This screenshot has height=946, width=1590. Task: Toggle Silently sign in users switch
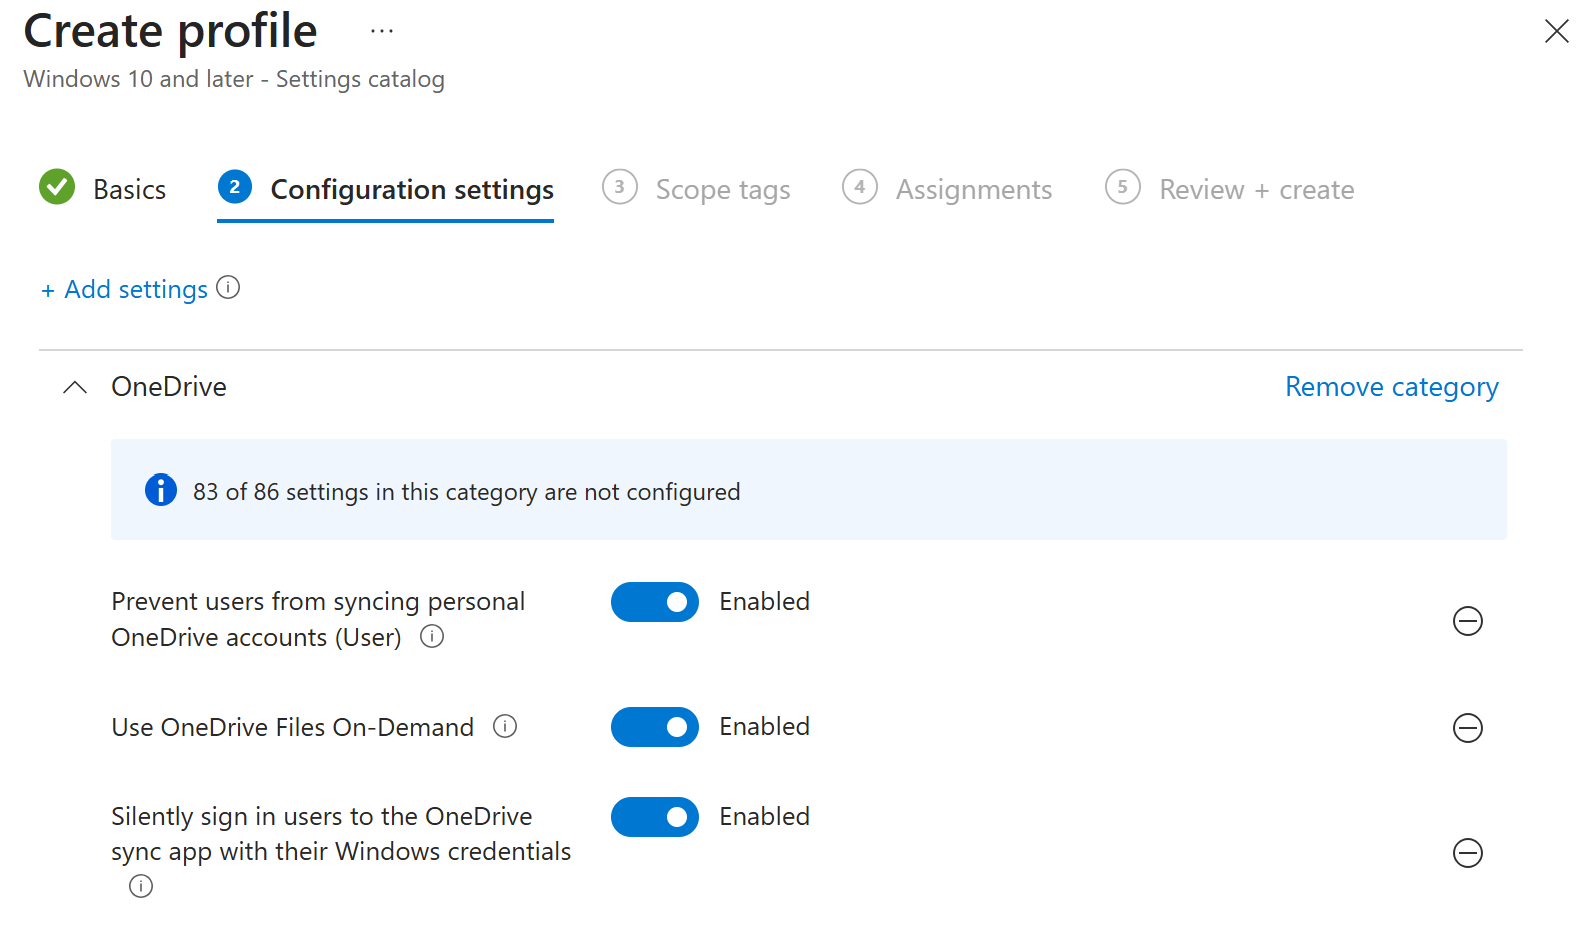[655, 817]
